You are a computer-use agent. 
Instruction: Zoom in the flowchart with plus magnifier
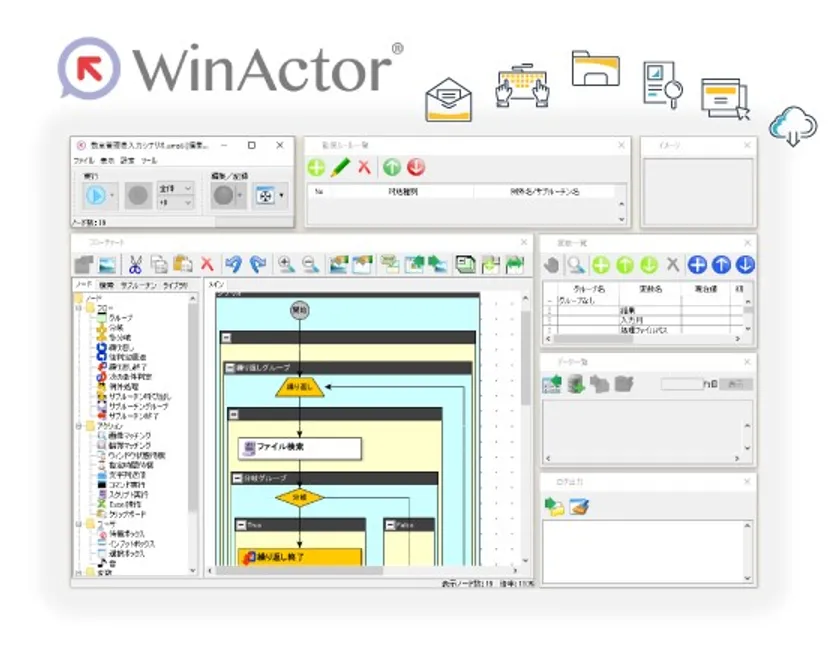pyautogui.click(x=286, y=264)
